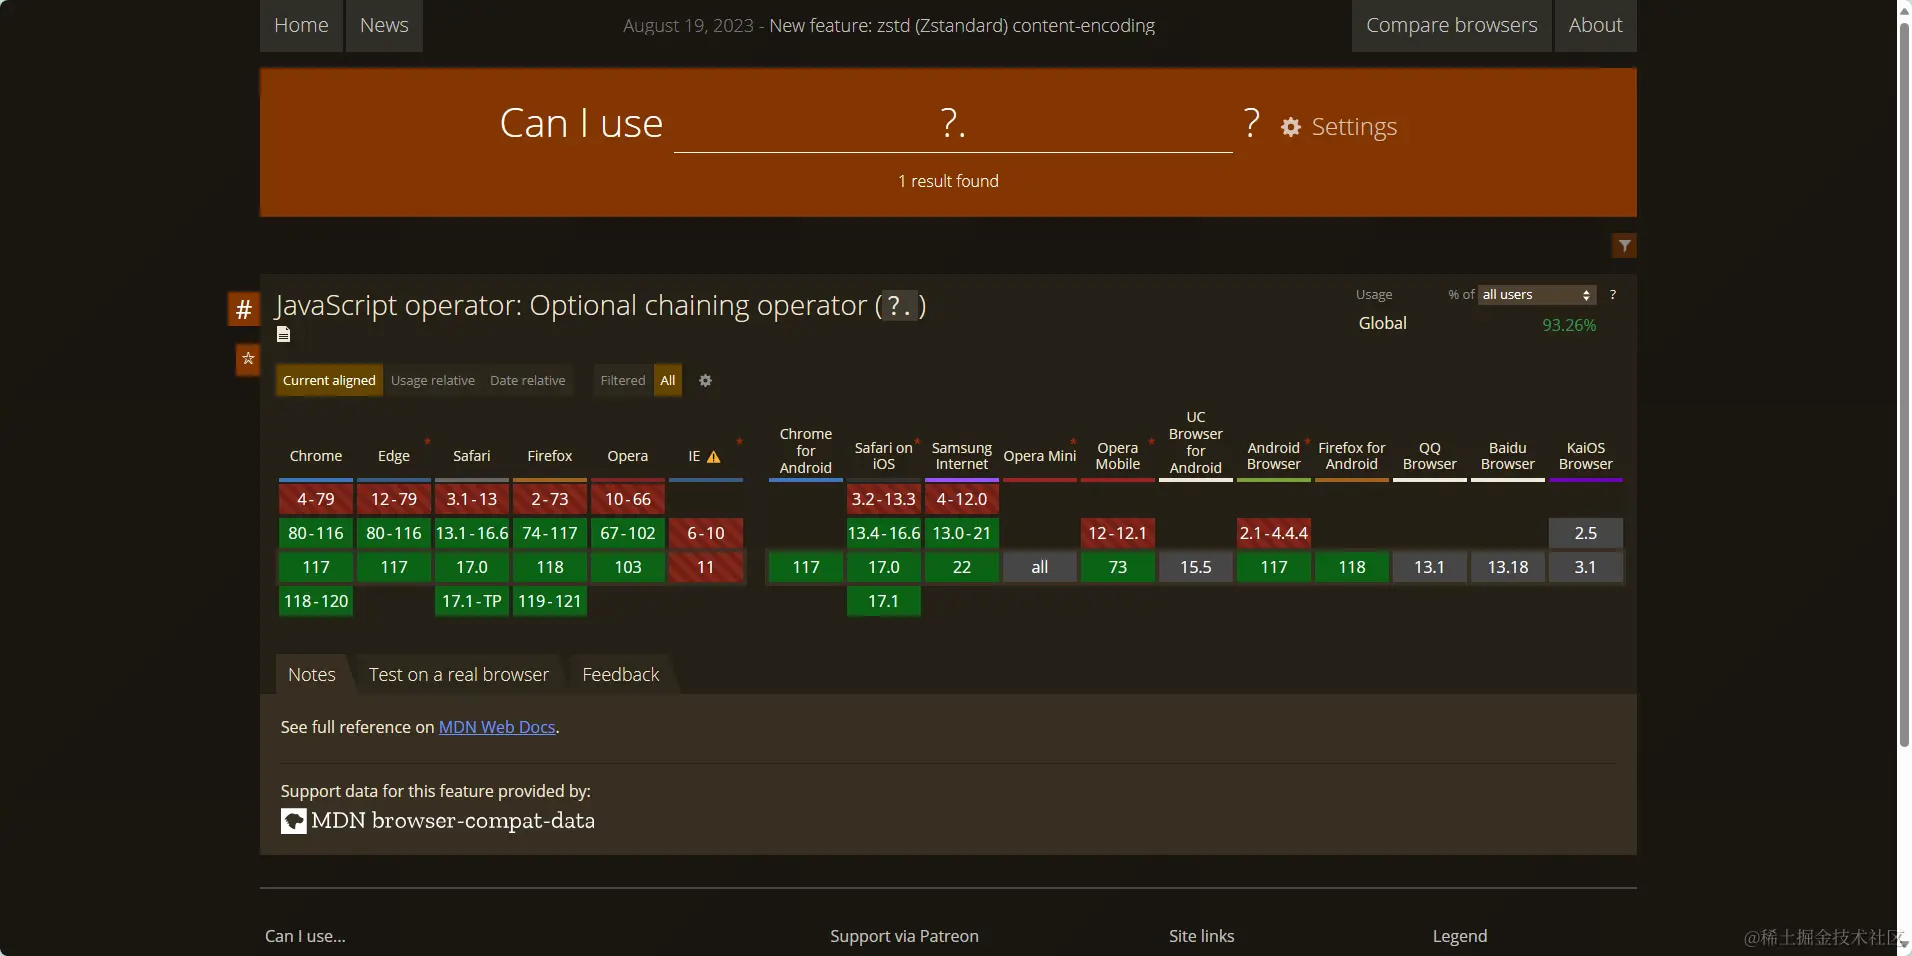Click the hash permalink icon
The image size is (1912, 956).
[x=243, y=310]
